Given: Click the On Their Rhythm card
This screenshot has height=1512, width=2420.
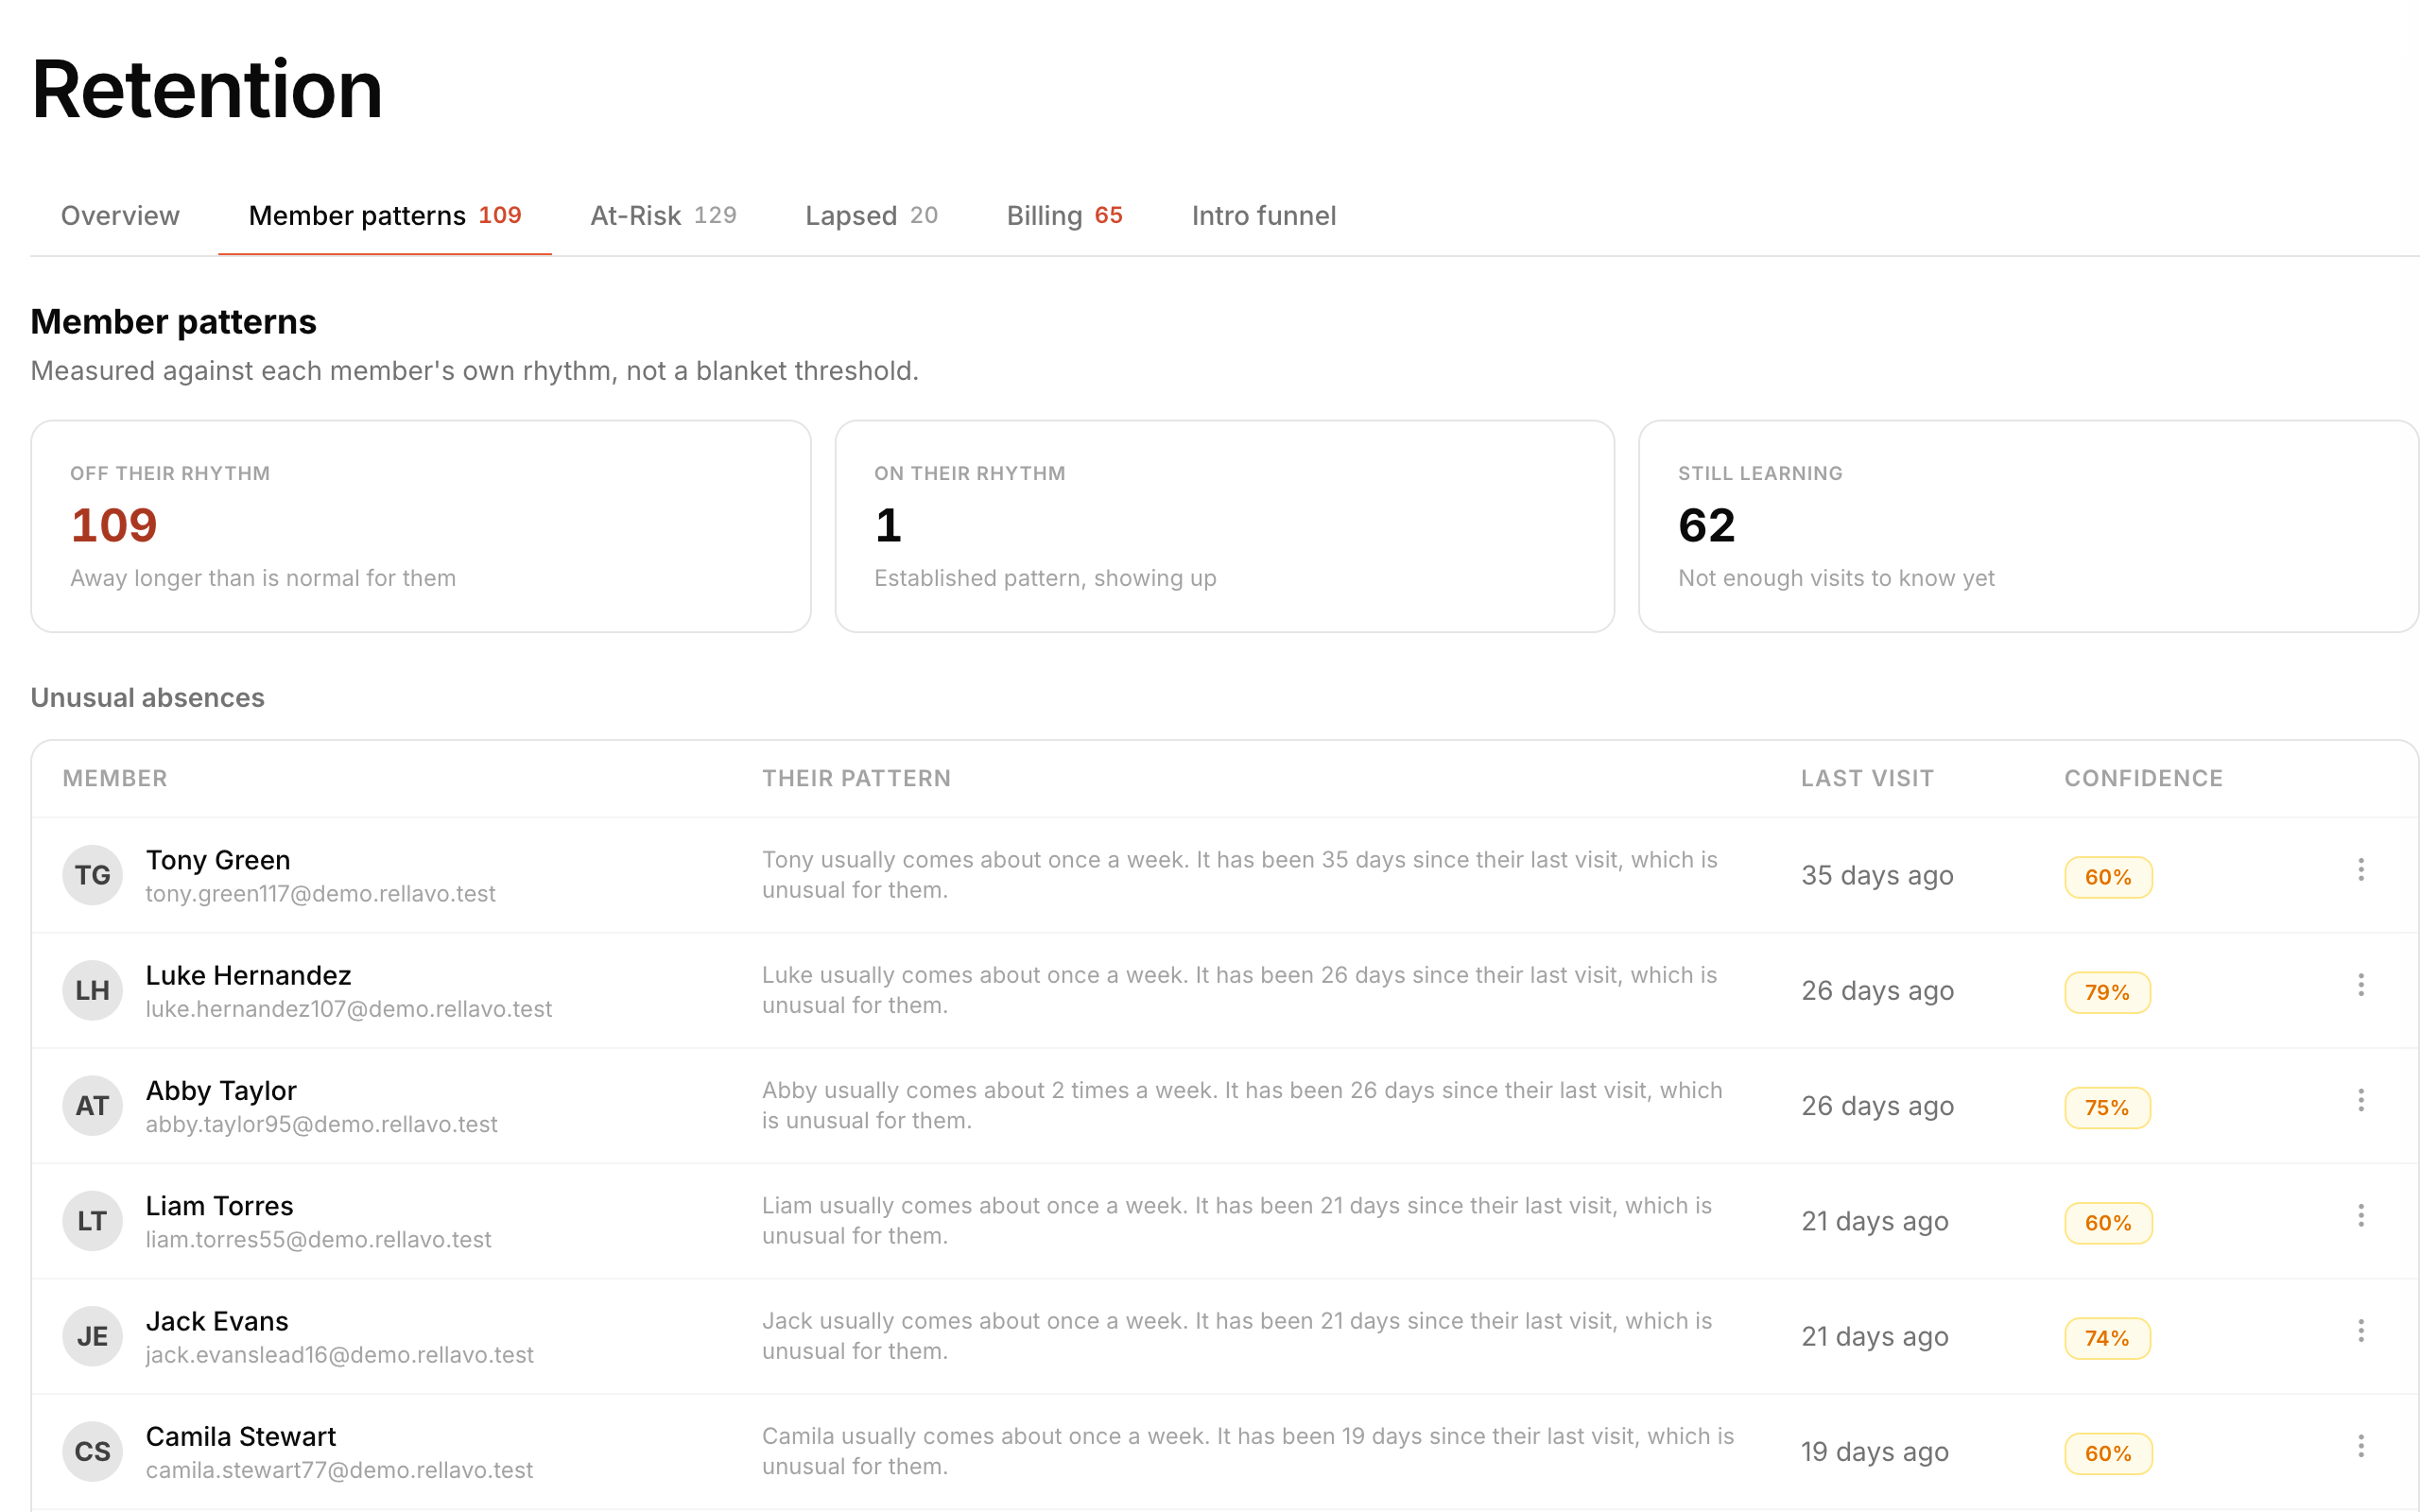Looking at the screenshot, I should [x=1224, y=526].
